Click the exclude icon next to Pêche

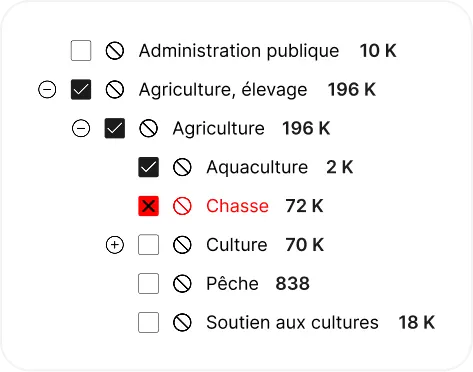(x=182, y=284)
